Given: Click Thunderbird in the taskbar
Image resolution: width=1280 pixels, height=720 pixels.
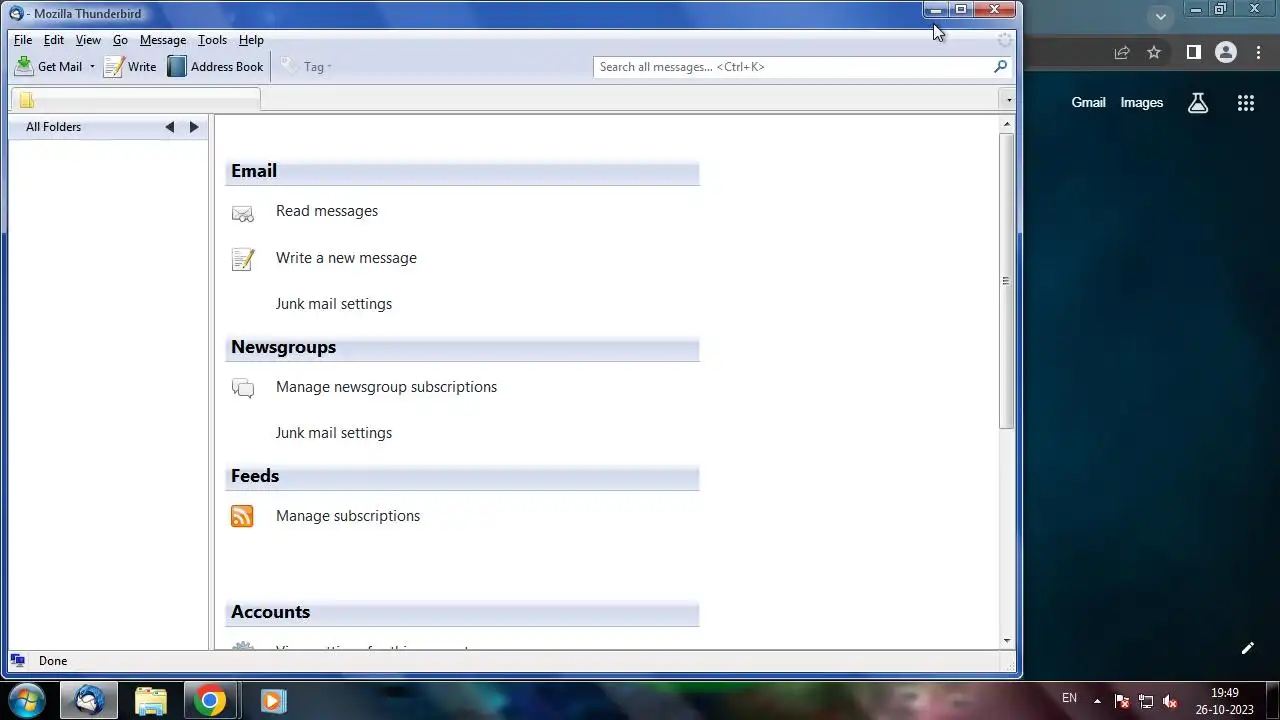Looking at the screenshot, I should pos(89,700).
